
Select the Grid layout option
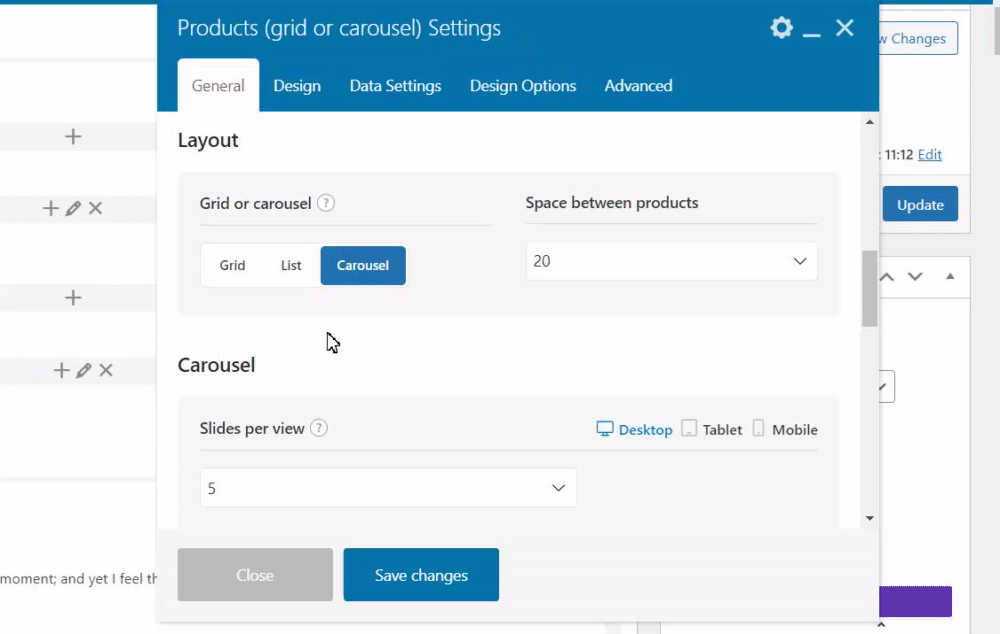point(233,266)
